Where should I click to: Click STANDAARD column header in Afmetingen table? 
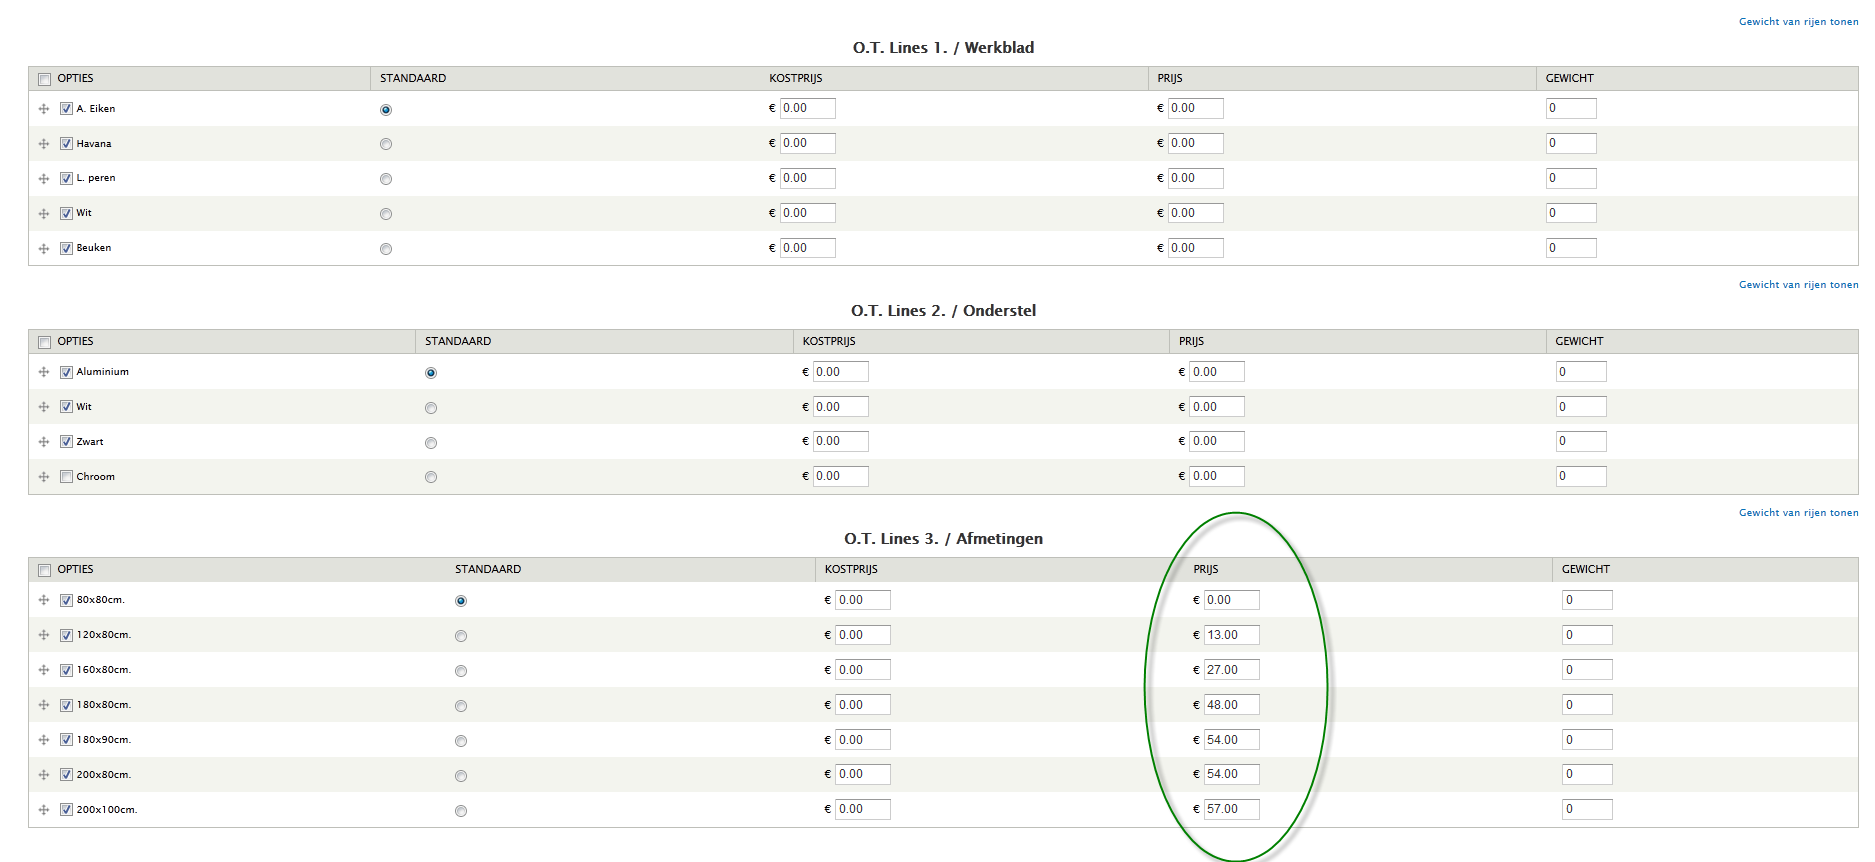click(x=488, y=569)
